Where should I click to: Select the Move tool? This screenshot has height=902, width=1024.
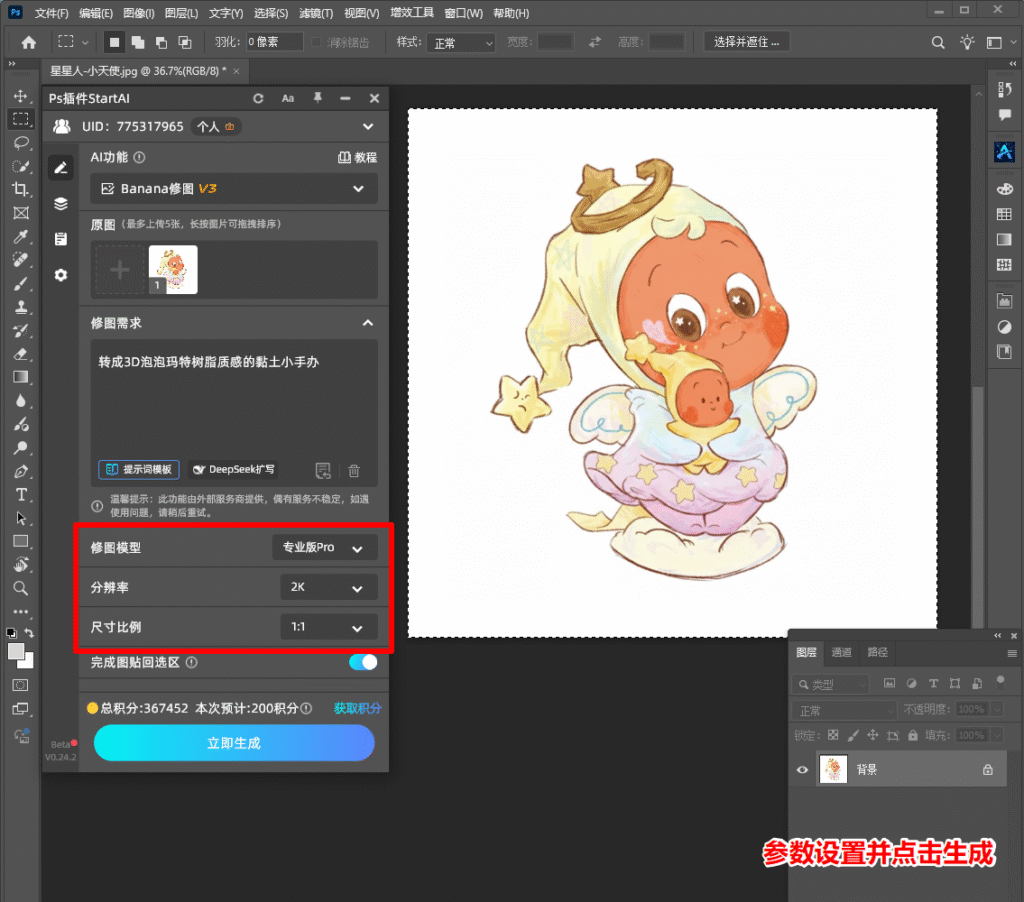pyautogui.click(x=21, y=96)
